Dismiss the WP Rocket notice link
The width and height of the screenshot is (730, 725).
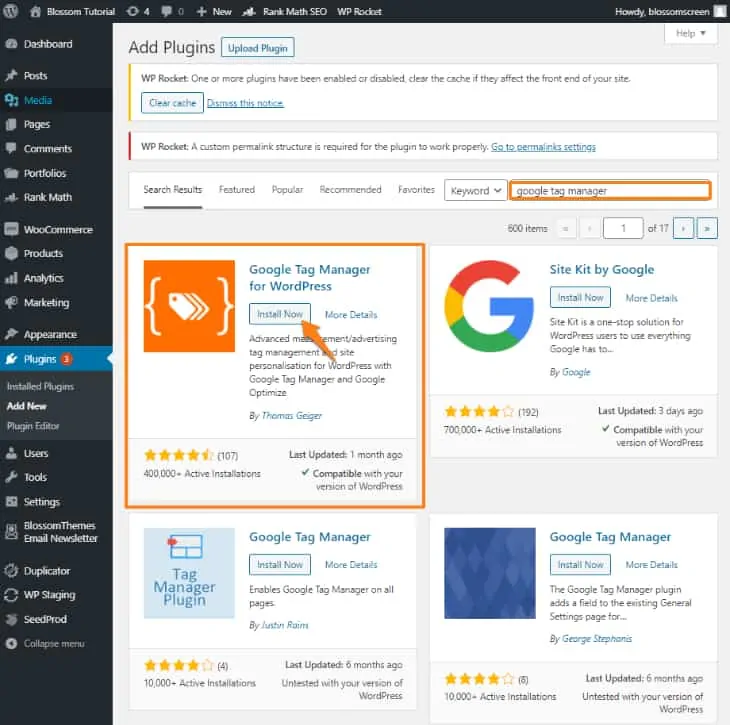tap(245, 103)
